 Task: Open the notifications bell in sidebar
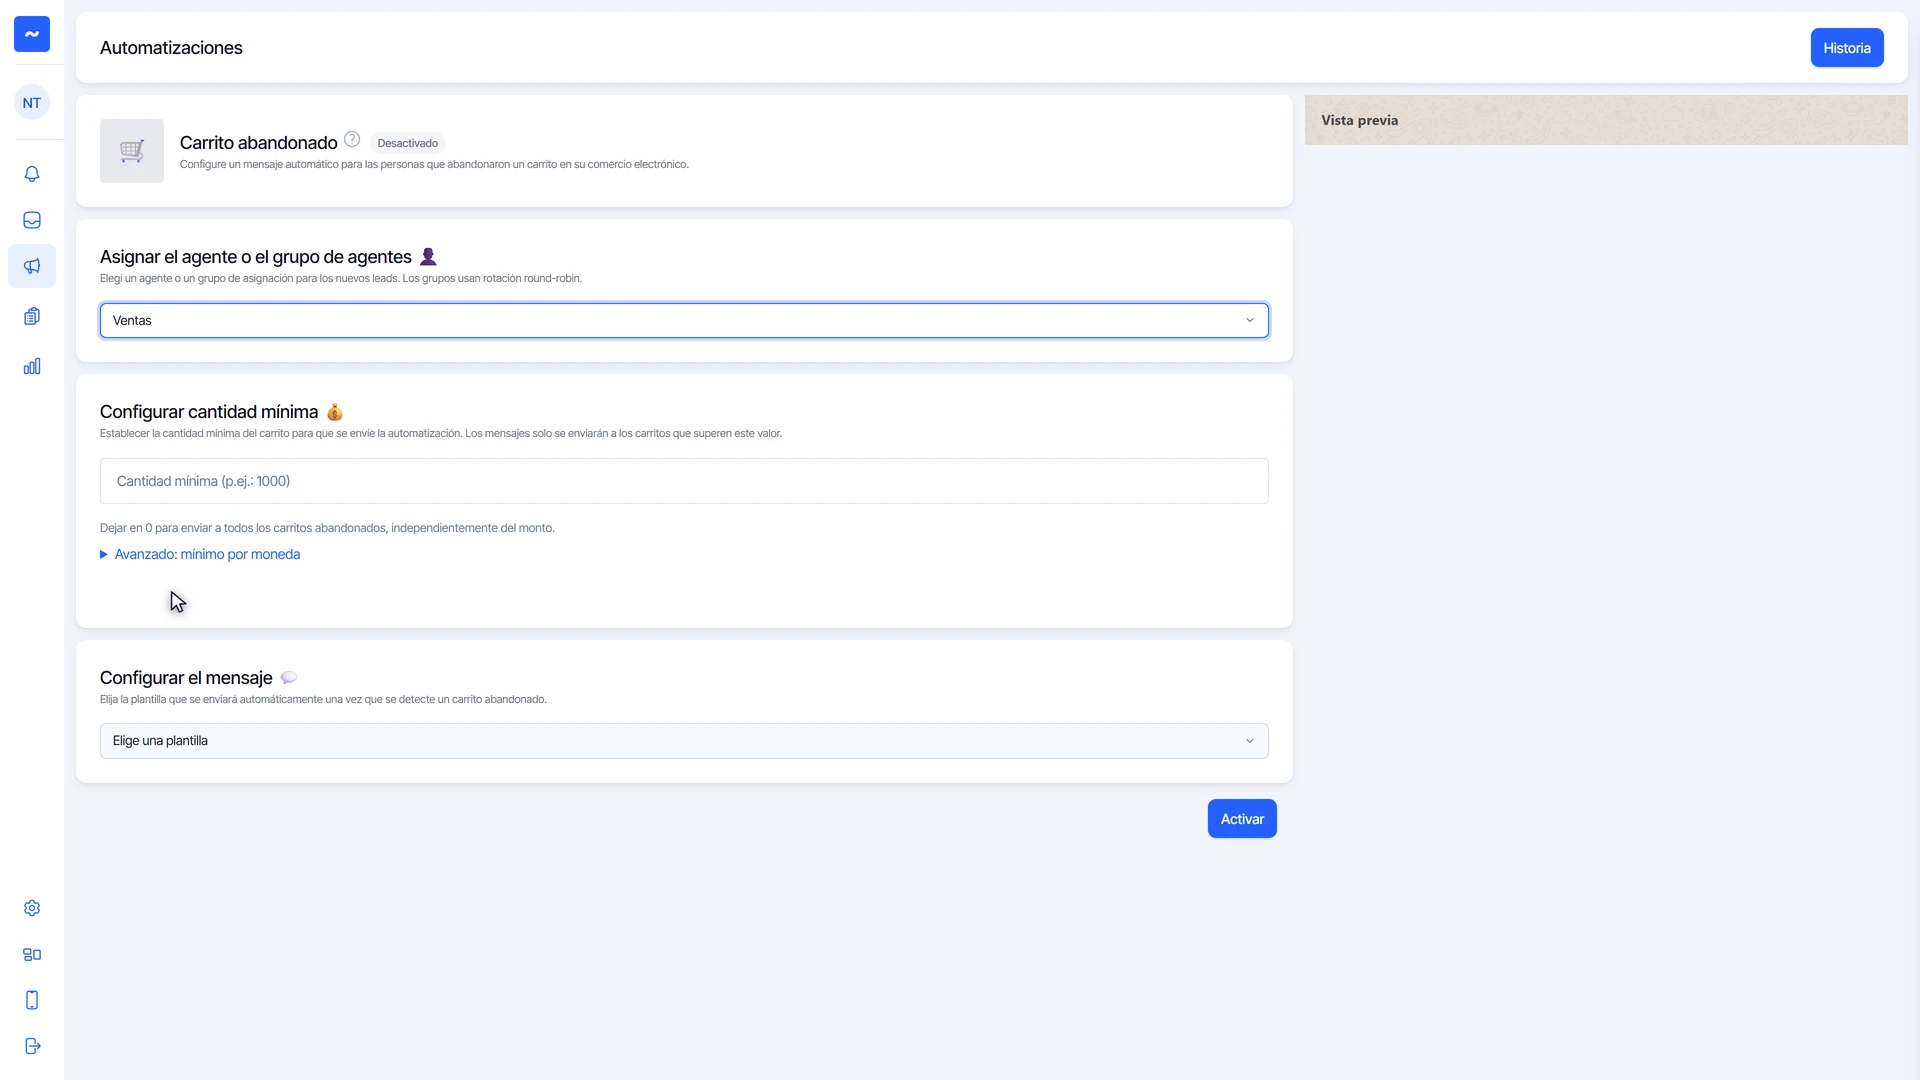[x=32, y=174]
